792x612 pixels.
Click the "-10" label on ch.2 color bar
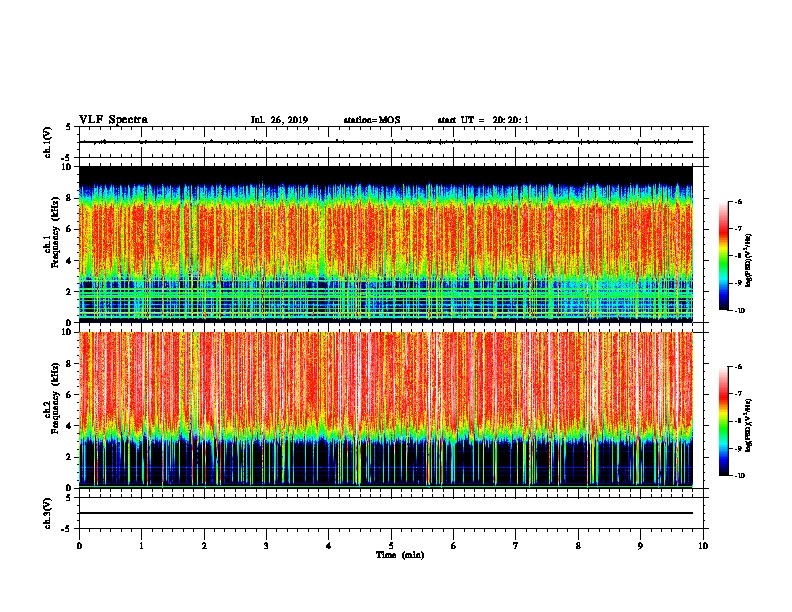[x=740, y=476]
